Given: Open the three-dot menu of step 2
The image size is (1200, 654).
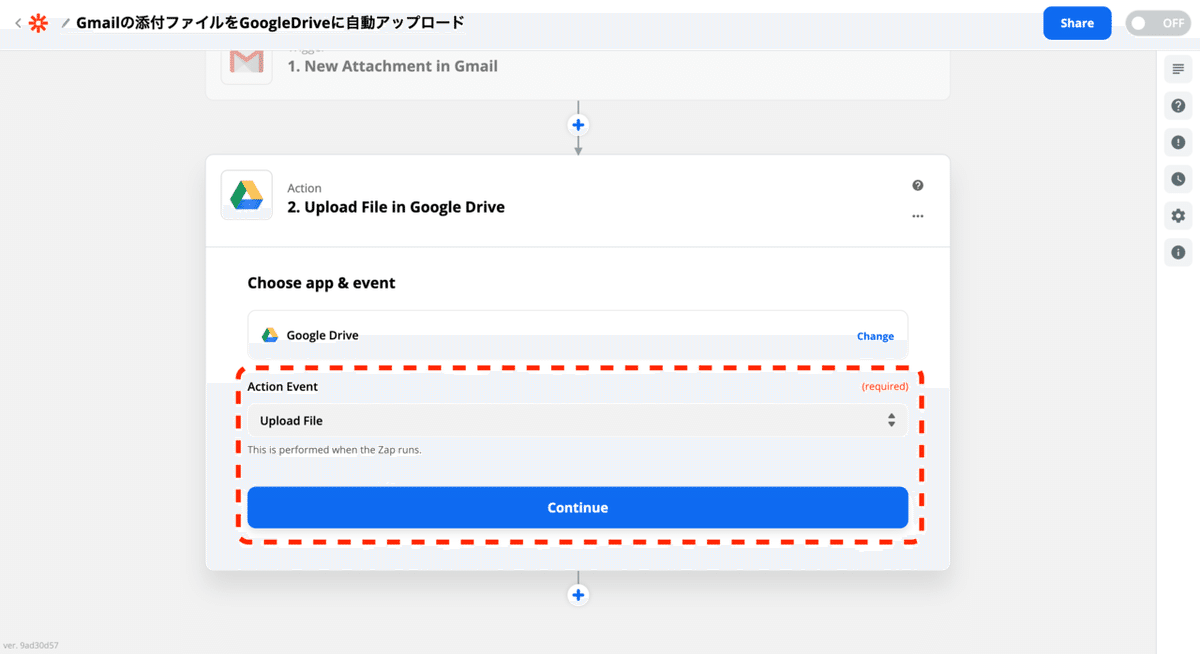Looking at the screenshot, I should 918,216.
